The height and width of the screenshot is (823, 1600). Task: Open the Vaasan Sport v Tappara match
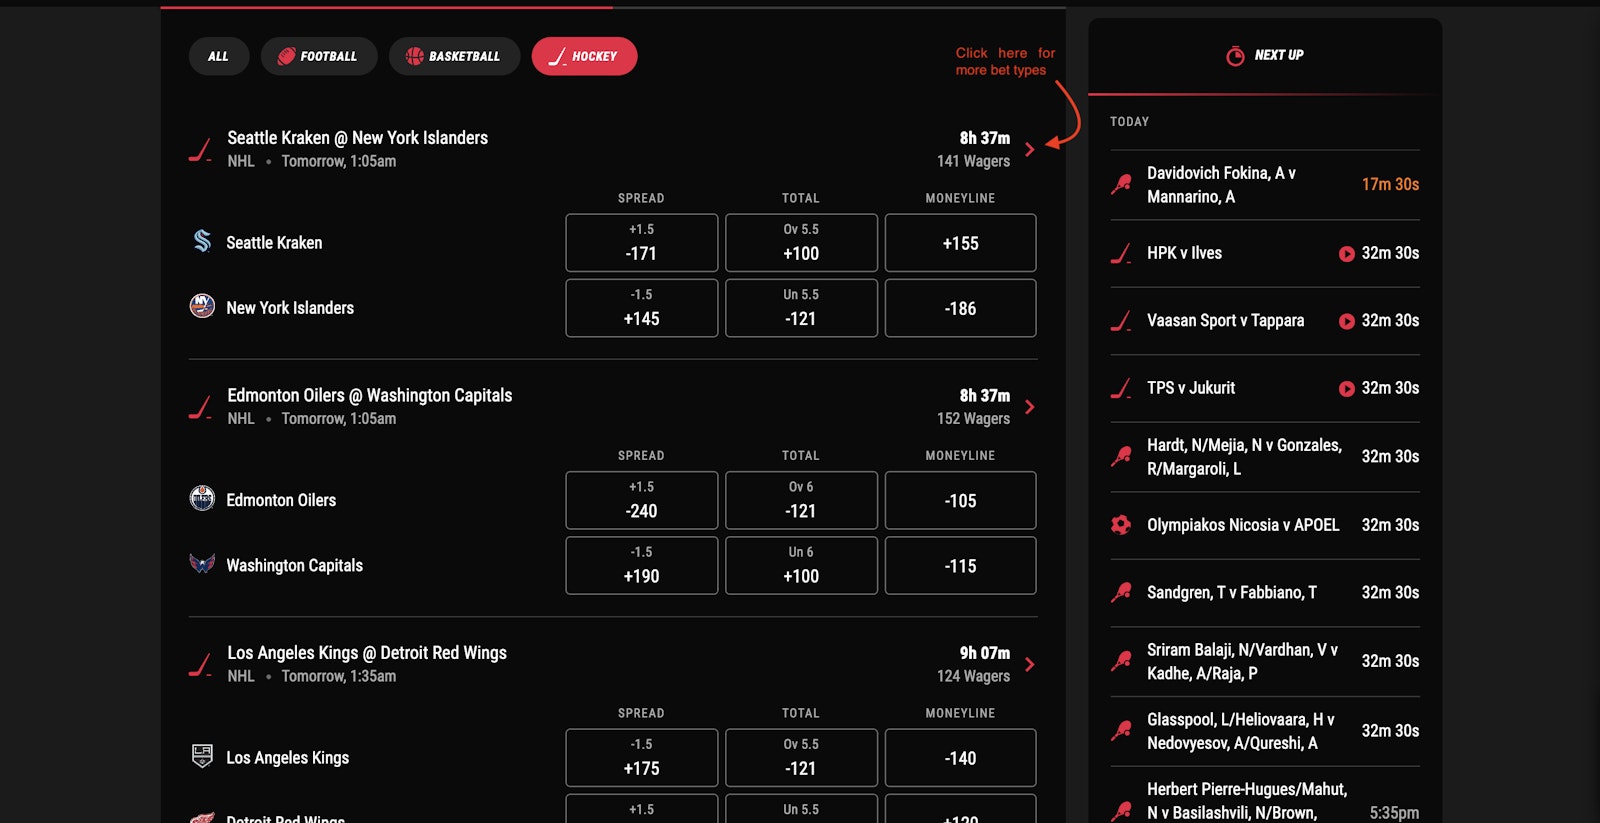(1225, 321)
